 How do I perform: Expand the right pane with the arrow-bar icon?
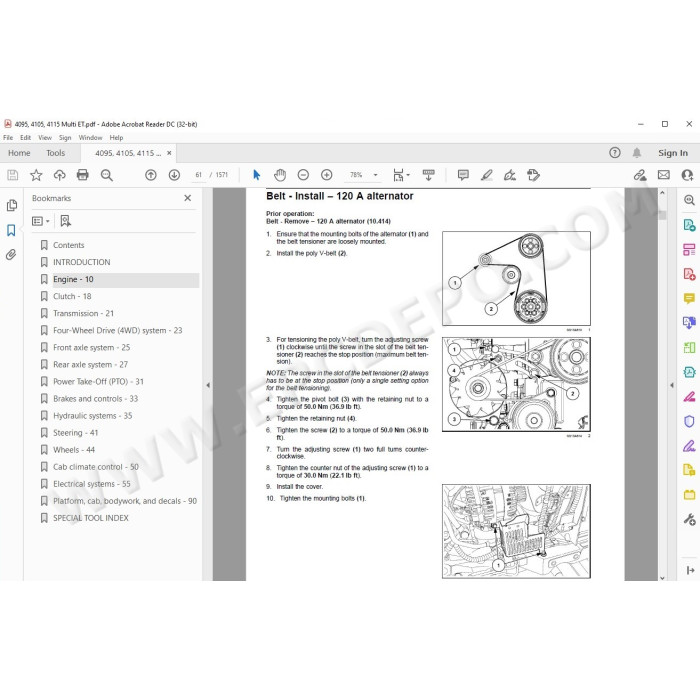coord(690,570)
